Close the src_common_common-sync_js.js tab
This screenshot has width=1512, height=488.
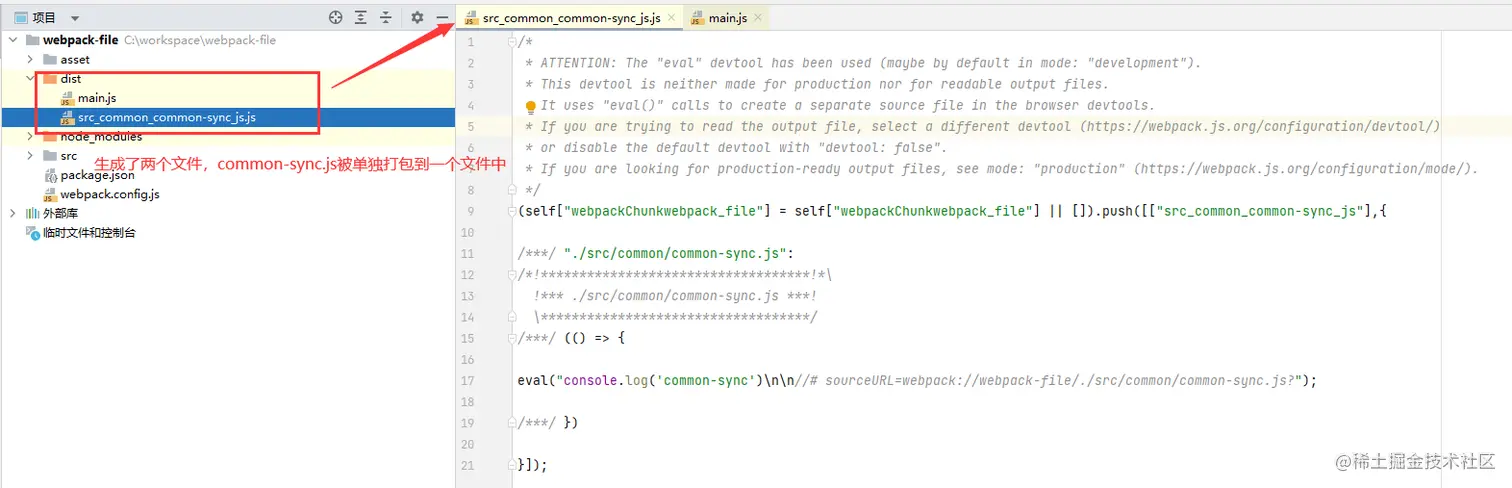pos(670,18)
